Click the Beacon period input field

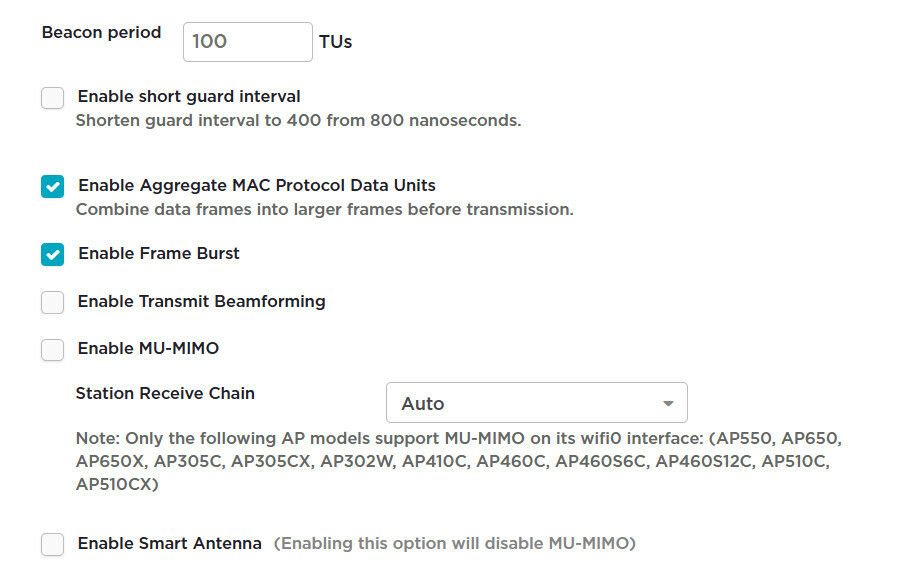pos(247,42)
